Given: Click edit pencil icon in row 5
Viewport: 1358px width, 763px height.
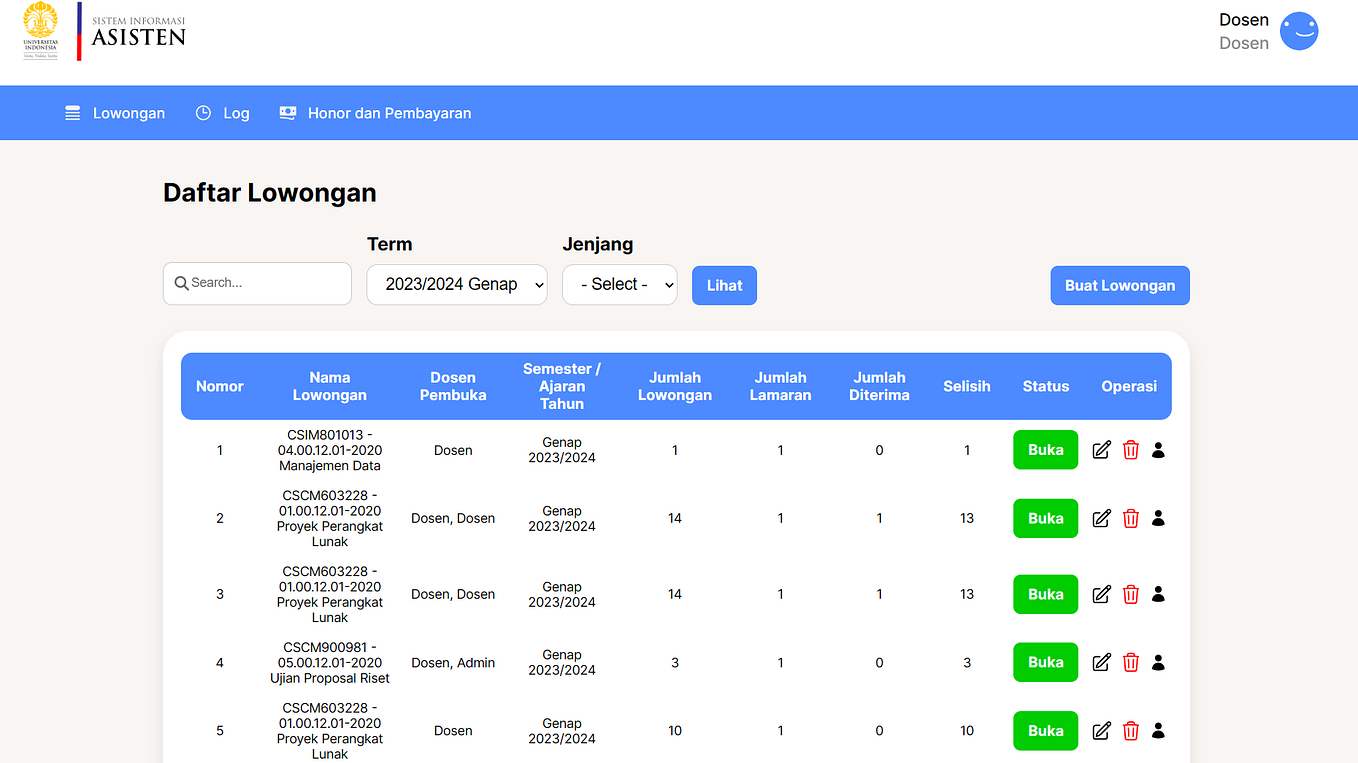Looking at the screenshot, I should 1101,731.
